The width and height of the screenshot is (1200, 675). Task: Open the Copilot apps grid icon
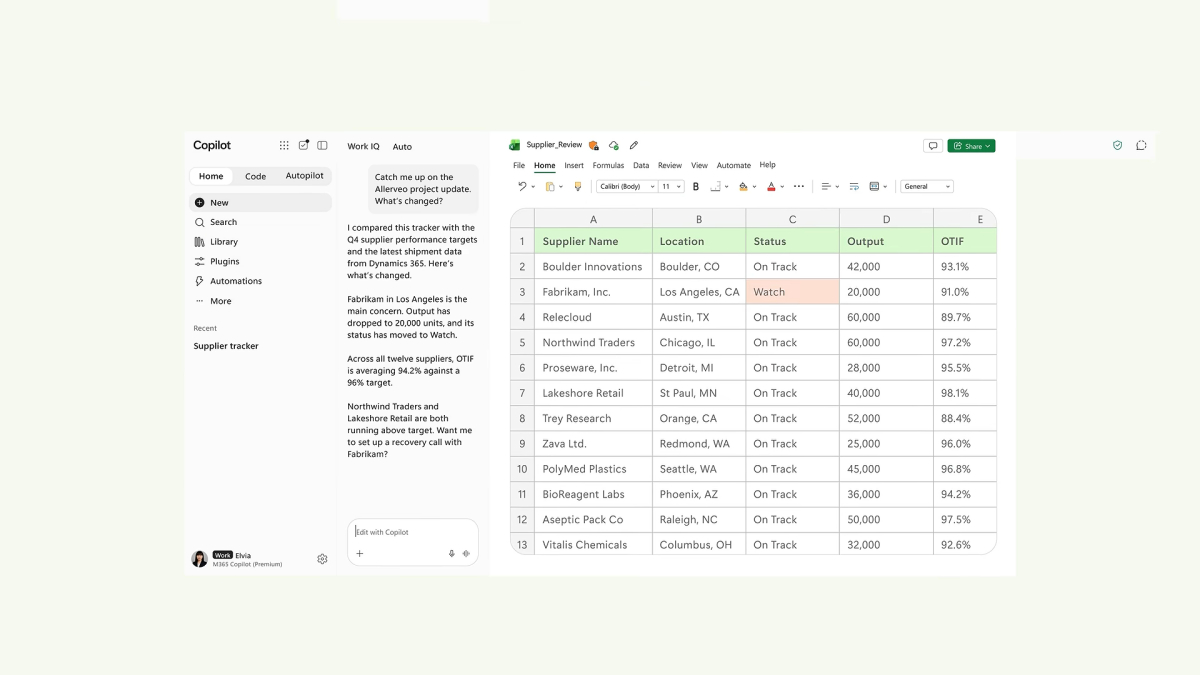point(284,145)
